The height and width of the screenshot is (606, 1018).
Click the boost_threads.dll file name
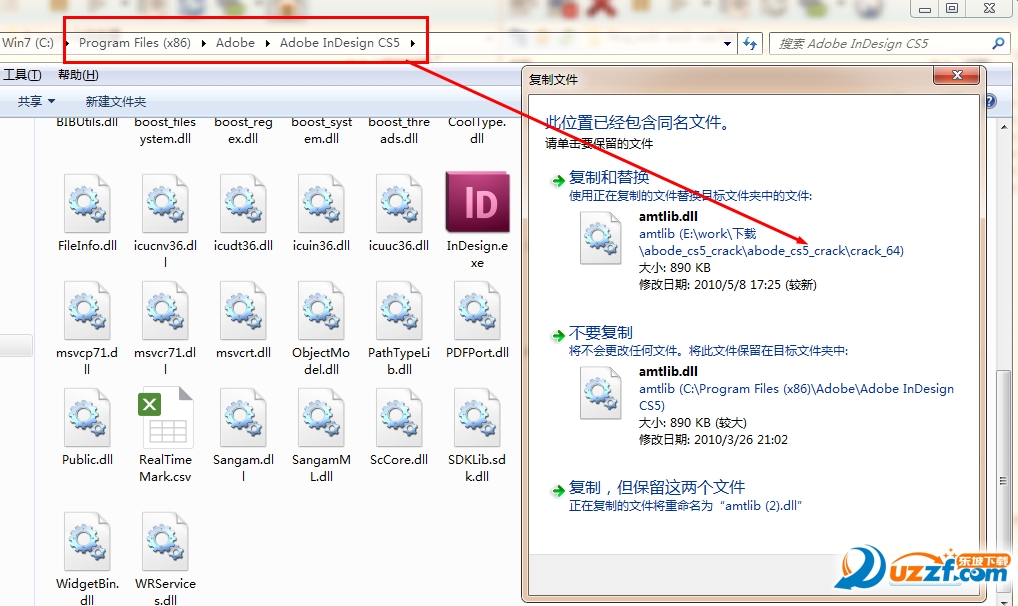[399, 130]
